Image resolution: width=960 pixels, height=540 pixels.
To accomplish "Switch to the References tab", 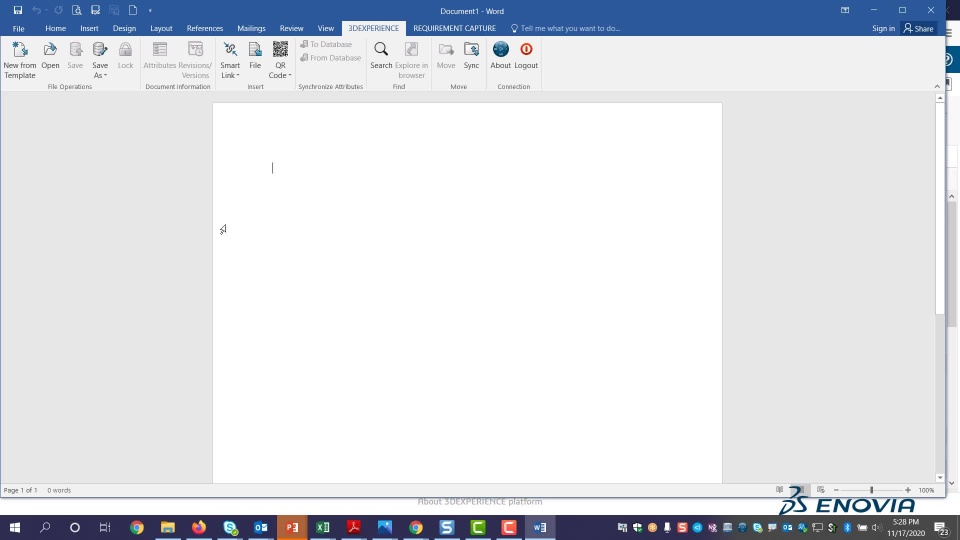I will coord(204,28).
